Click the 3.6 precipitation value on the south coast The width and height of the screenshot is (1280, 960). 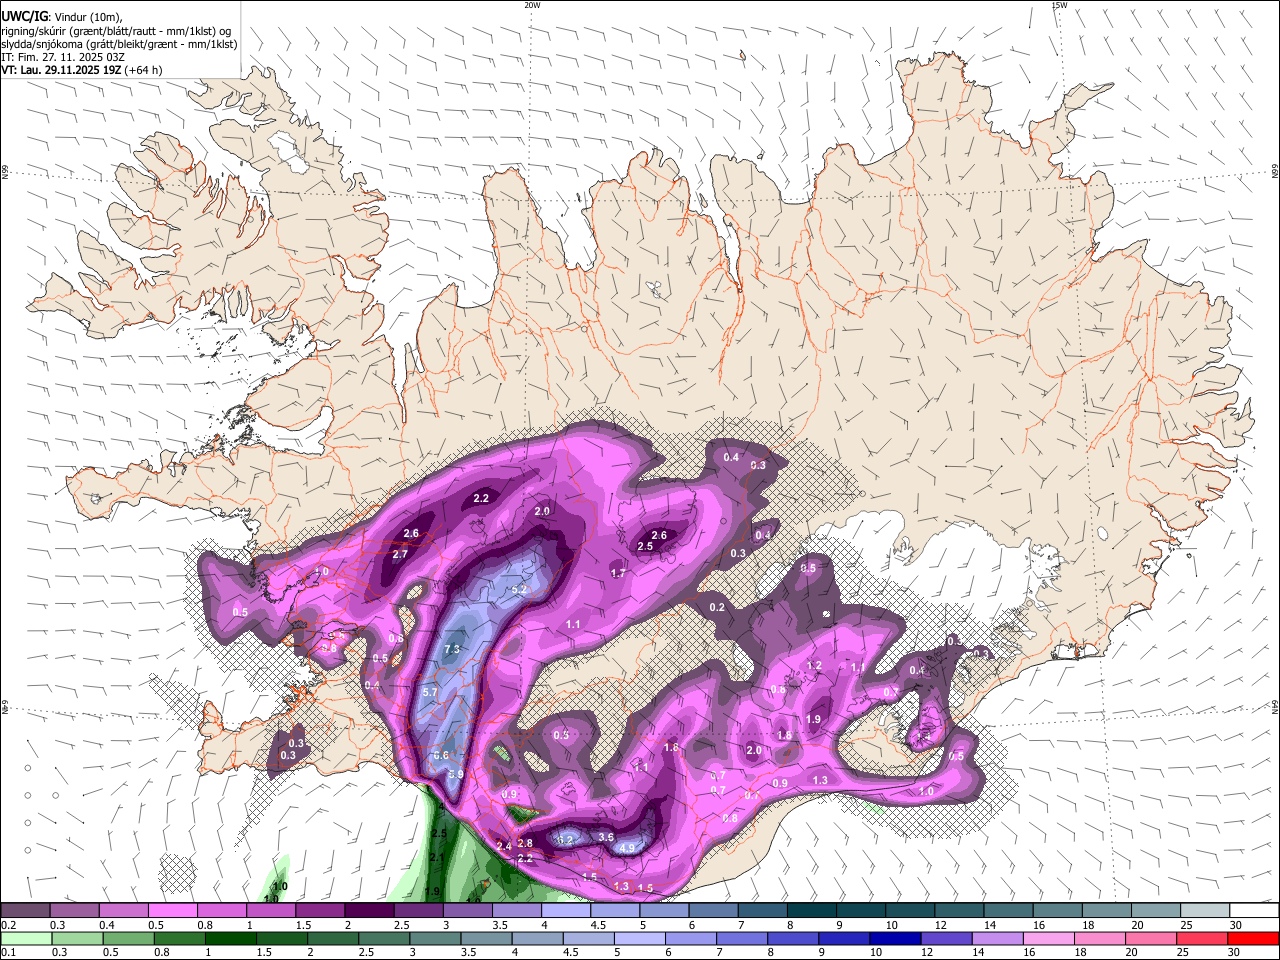[x=605, y=837]
